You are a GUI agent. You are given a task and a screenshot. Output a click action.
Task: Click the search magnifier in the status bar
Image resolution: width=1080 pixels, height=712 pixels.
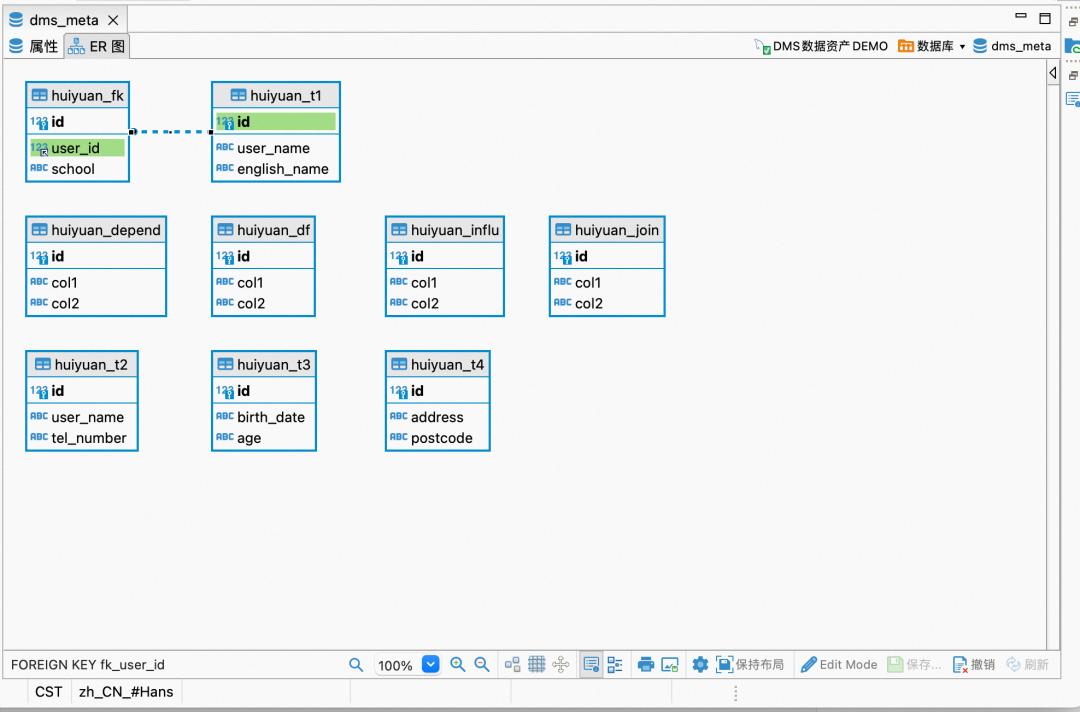[x=356, y=664]
